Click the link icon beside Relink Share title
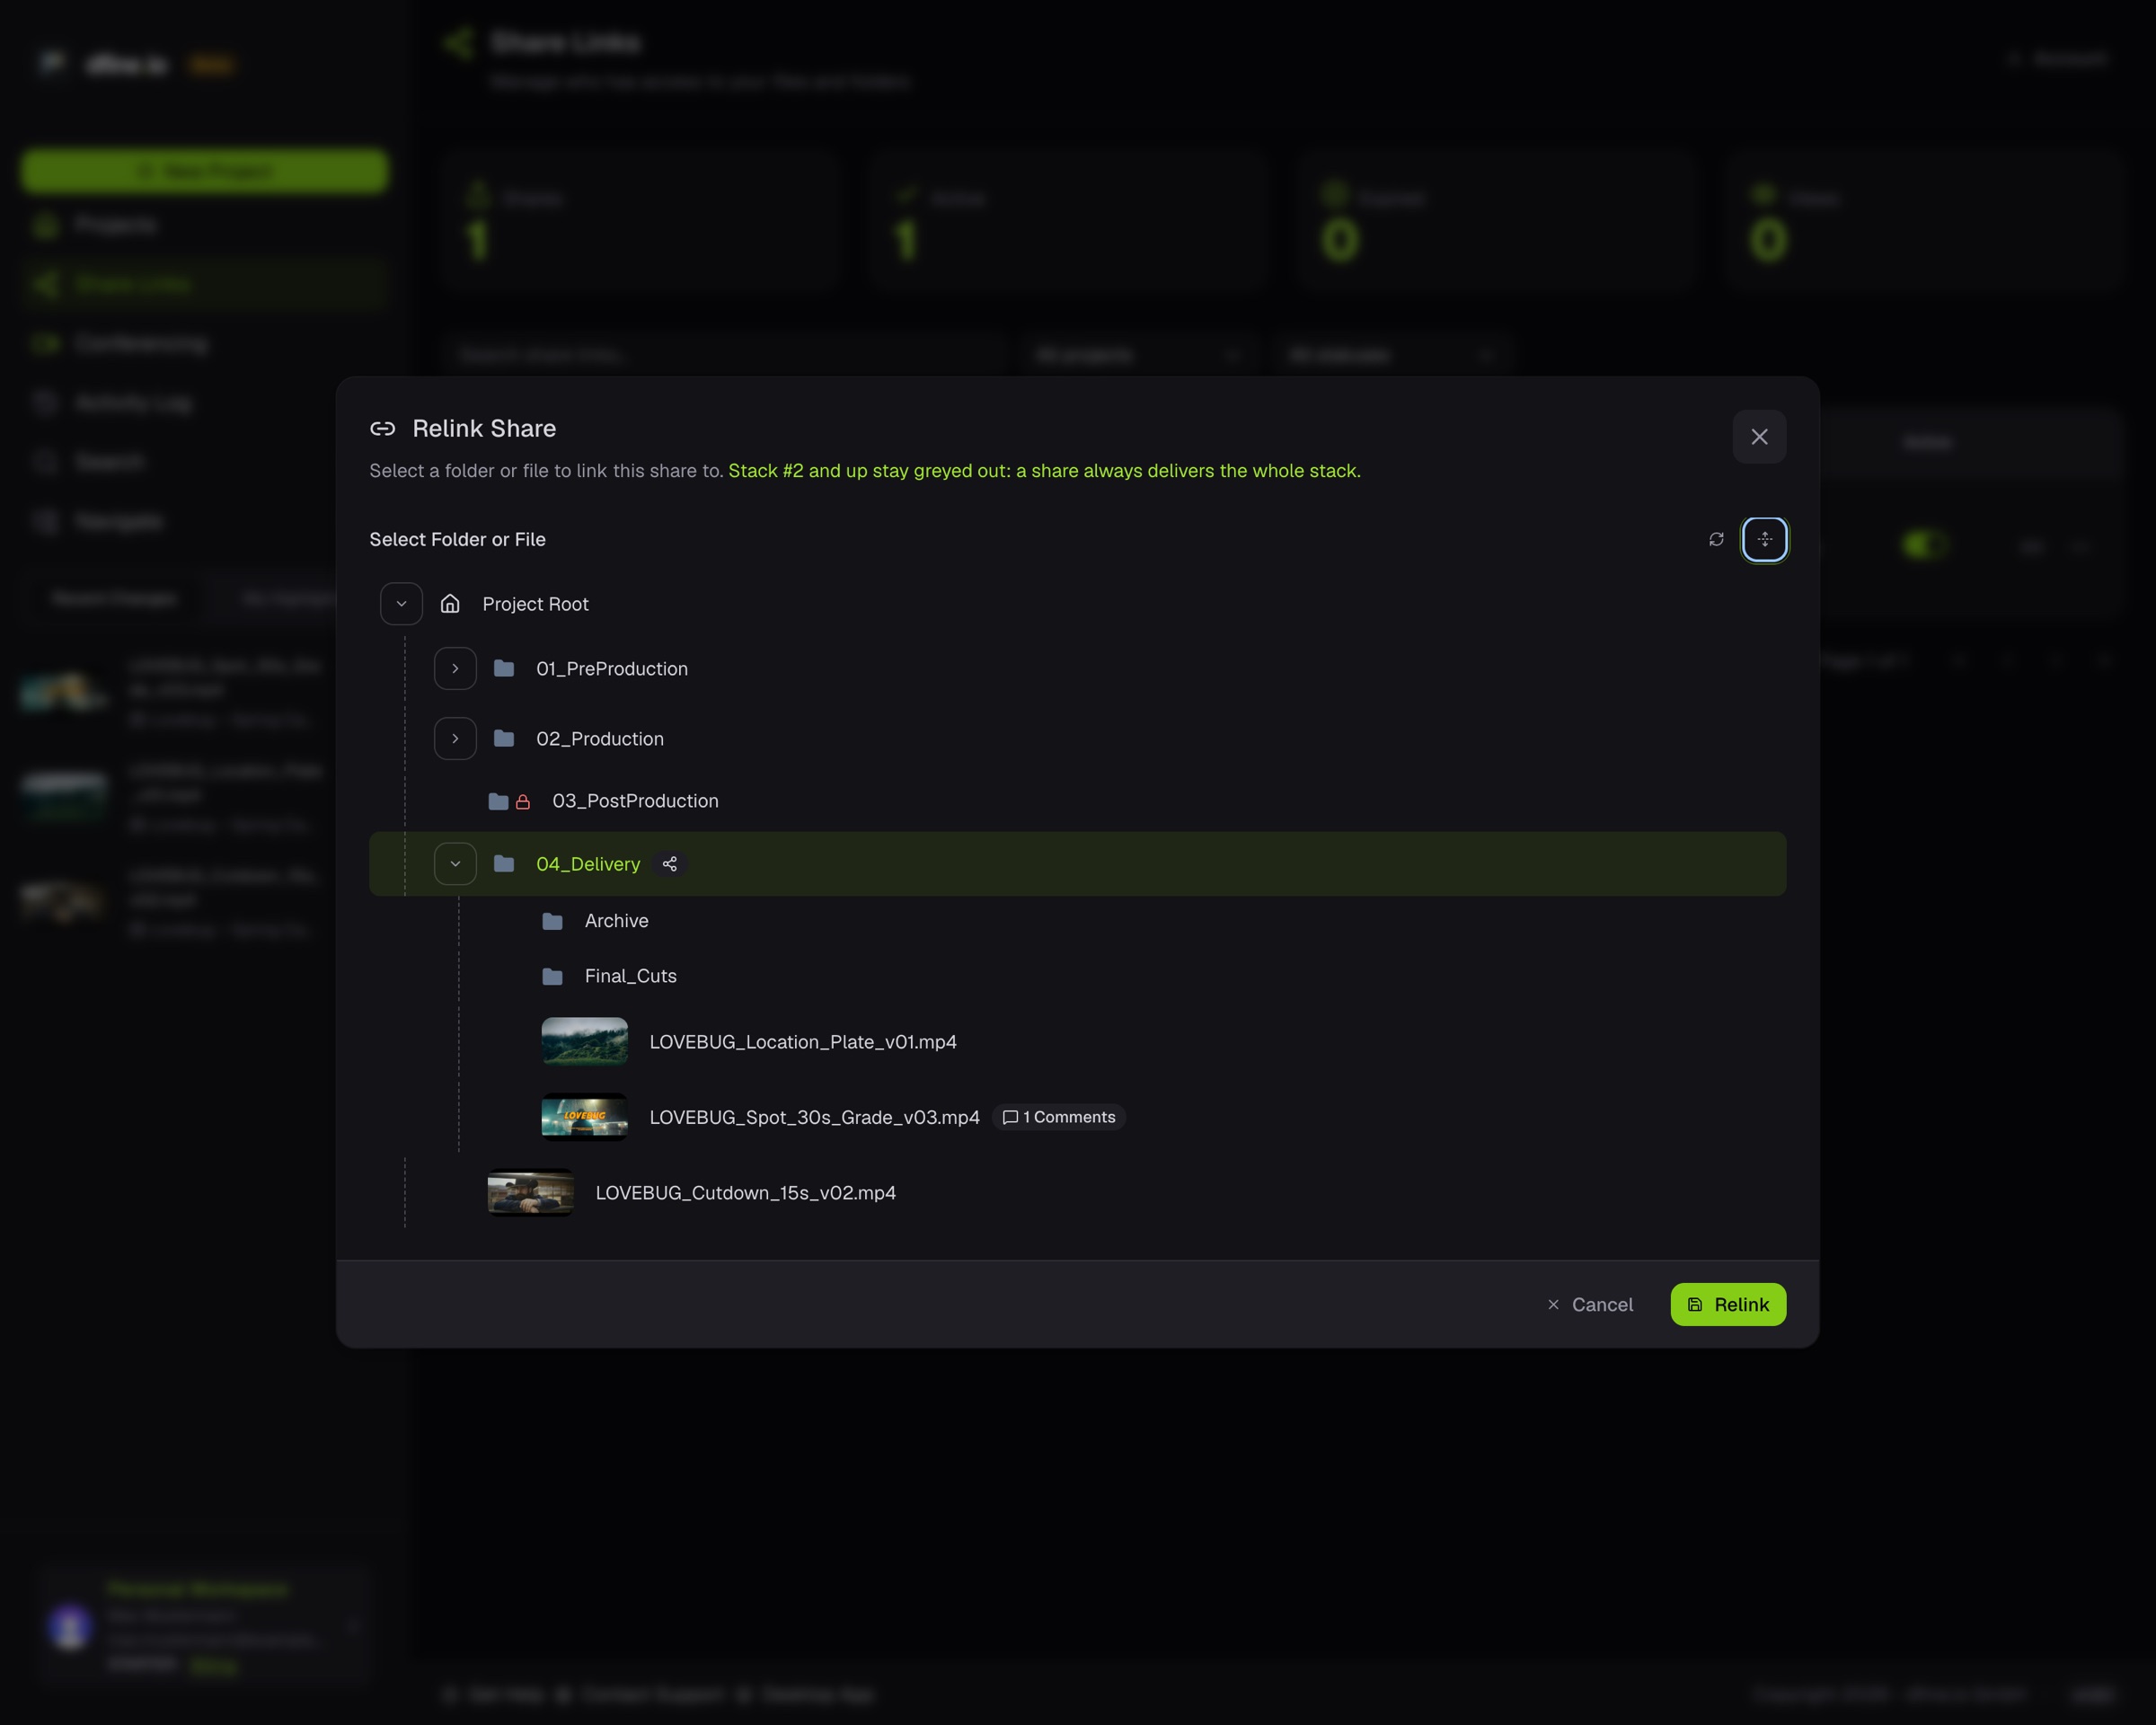The width and height of the screenshot is (2156, 1725). click(382, 428)
